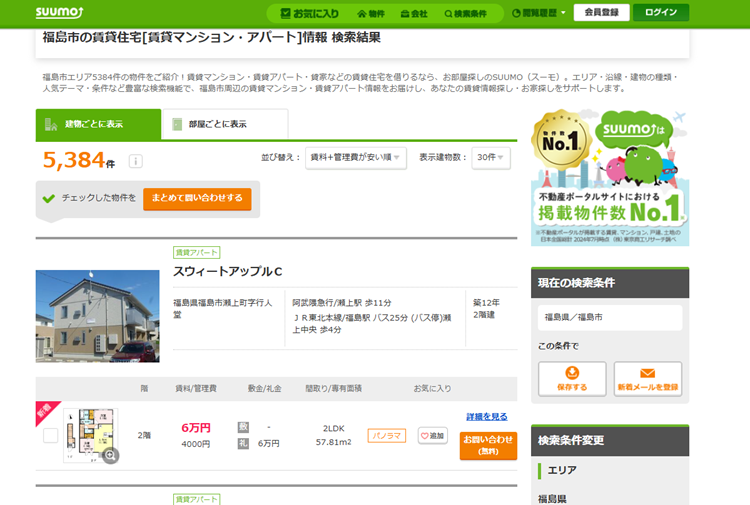
Task: Open 検索条件 magnifier in header
Action: pyautogui.click(x=464, y=14)
